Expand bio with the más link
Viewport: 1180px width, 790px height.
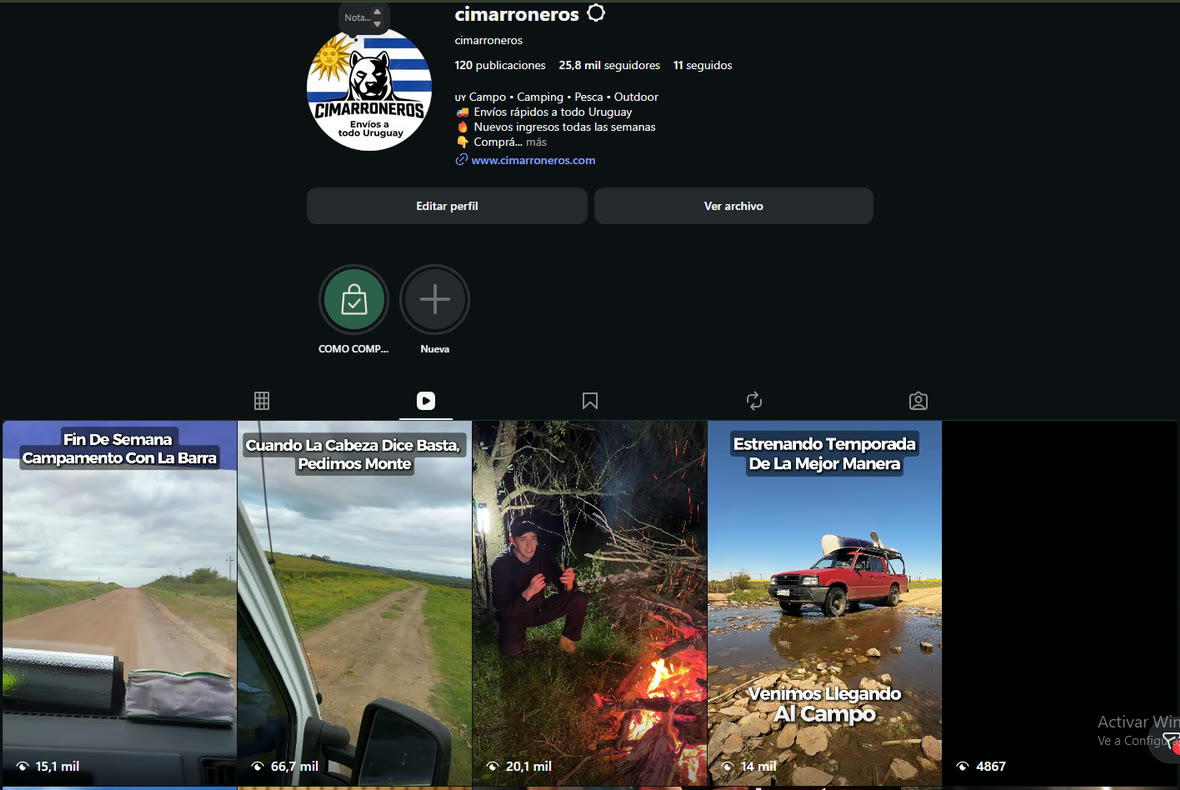[536, 142]
